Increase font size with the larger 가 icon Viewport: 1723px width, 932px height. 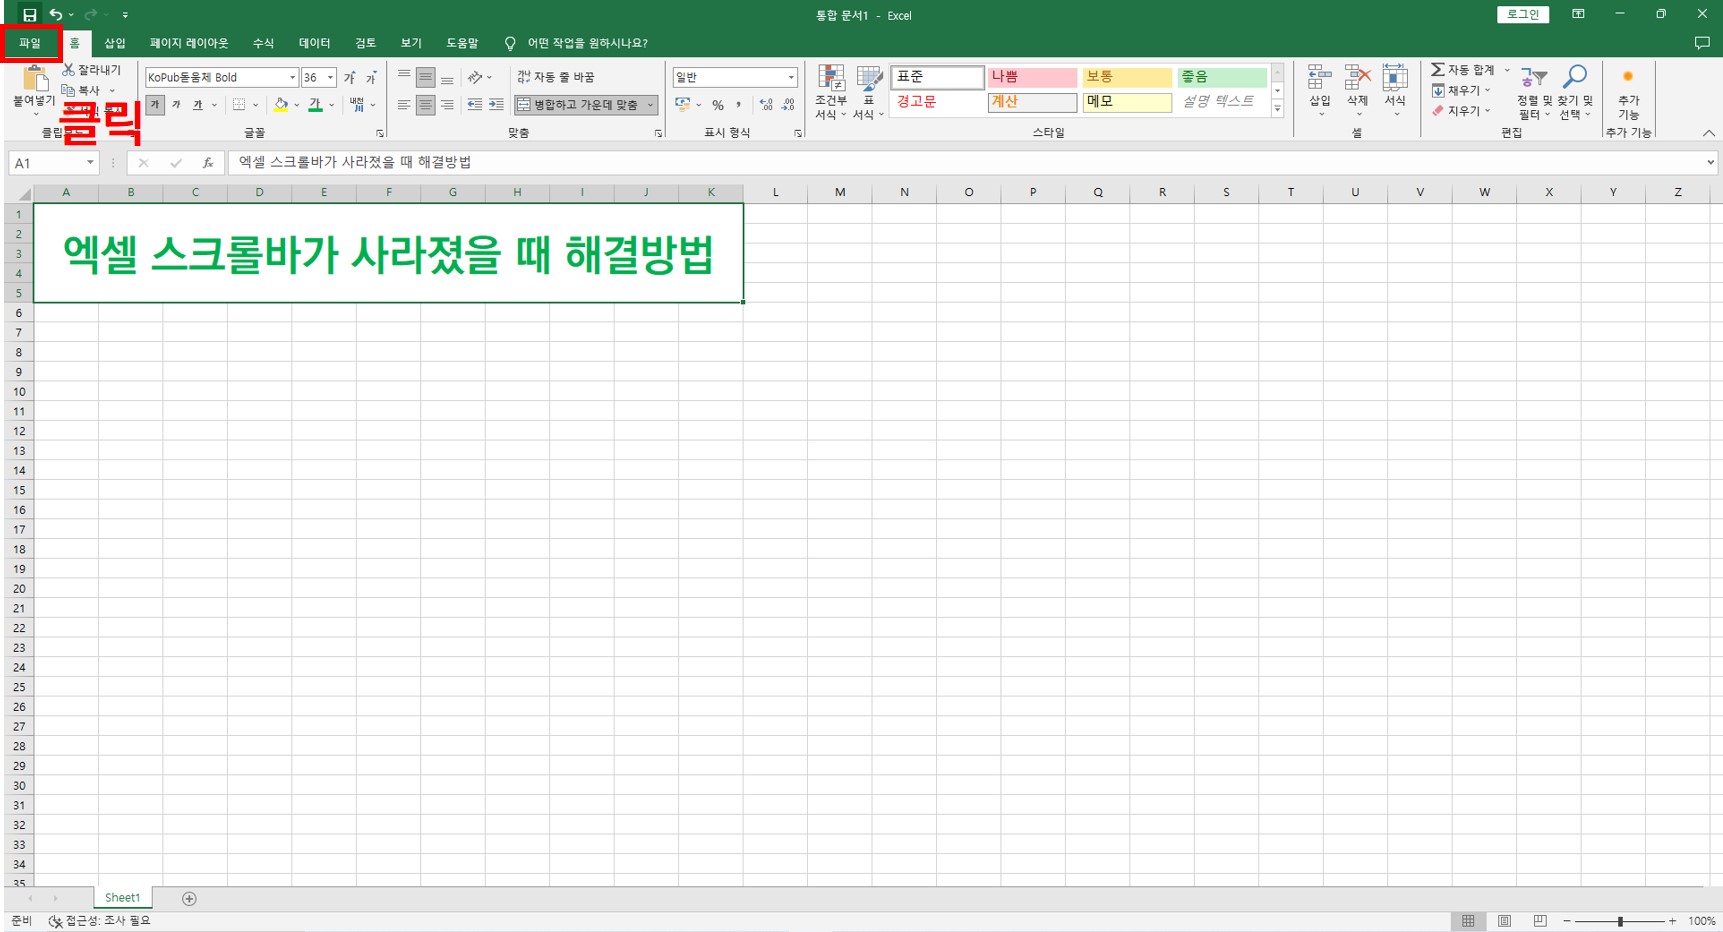pyautogui.click(x=349, y=77)
